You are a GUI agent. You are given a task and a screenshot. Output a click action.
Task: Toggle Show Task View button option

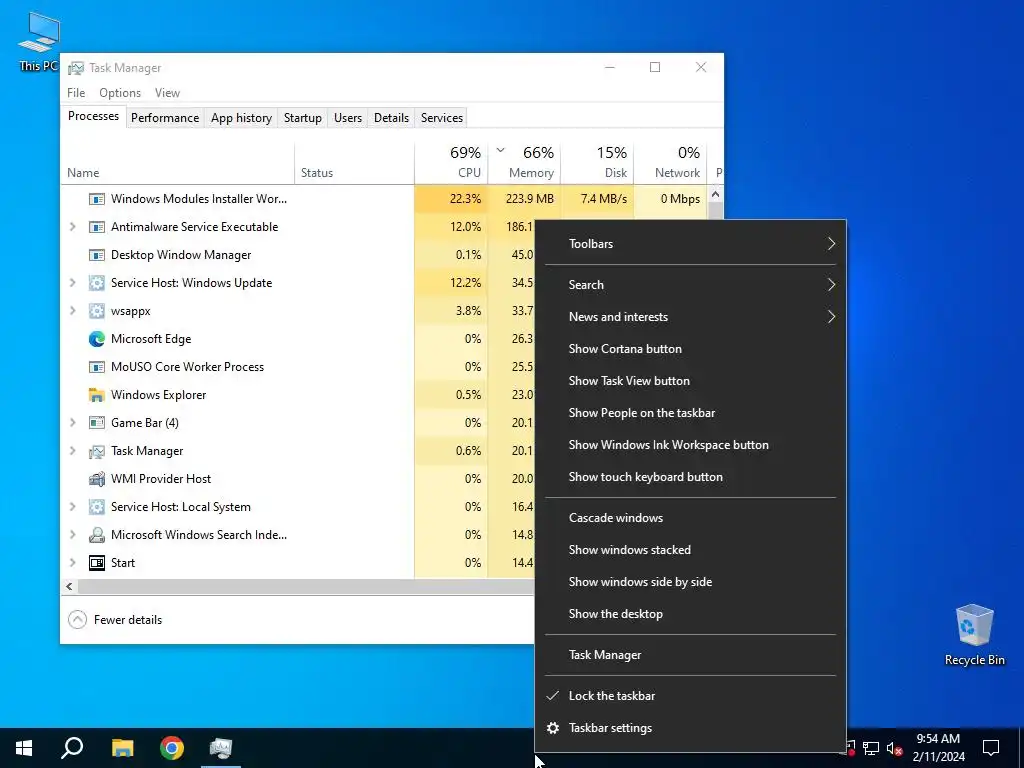[690, 381]
